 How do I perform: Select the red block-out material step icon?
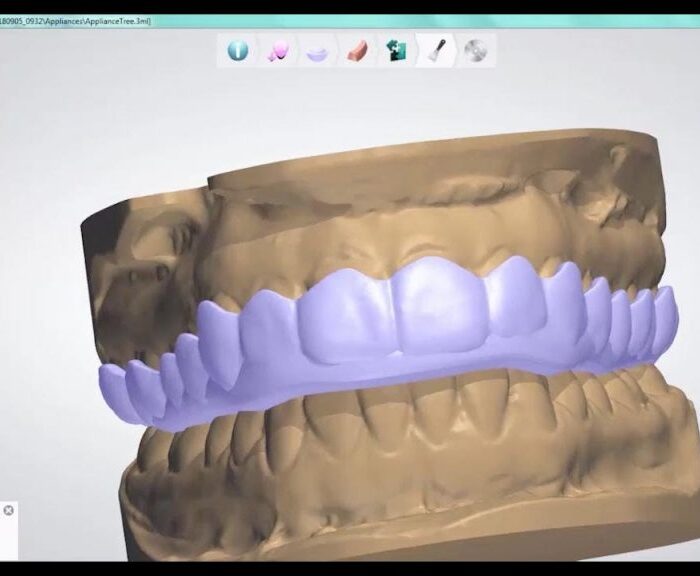click(357, 51)
